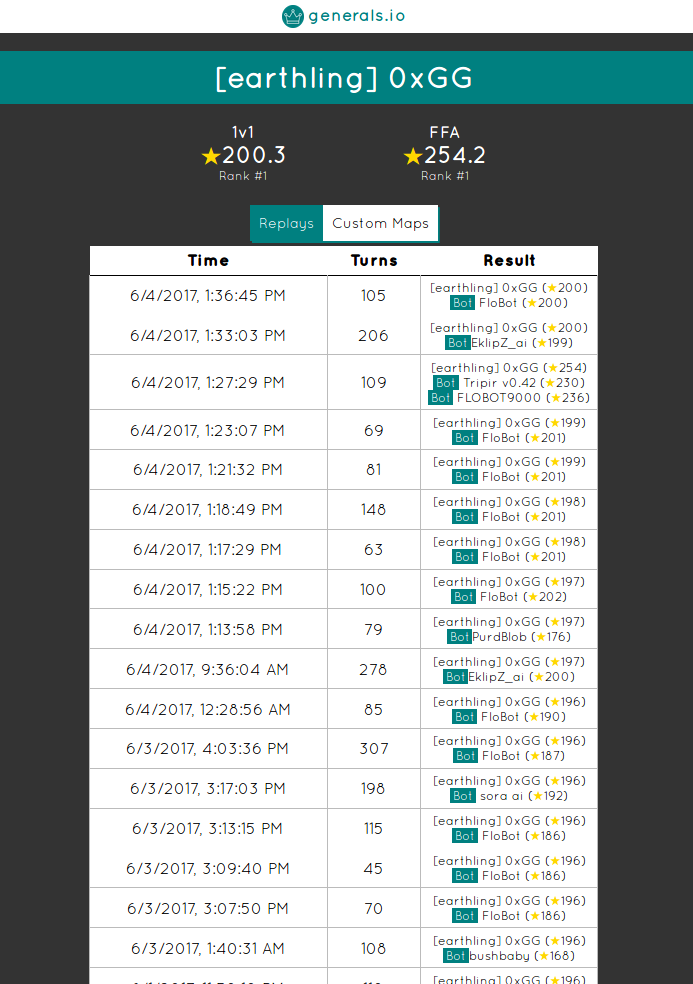Click the Result column header

(x=509, y=260)
